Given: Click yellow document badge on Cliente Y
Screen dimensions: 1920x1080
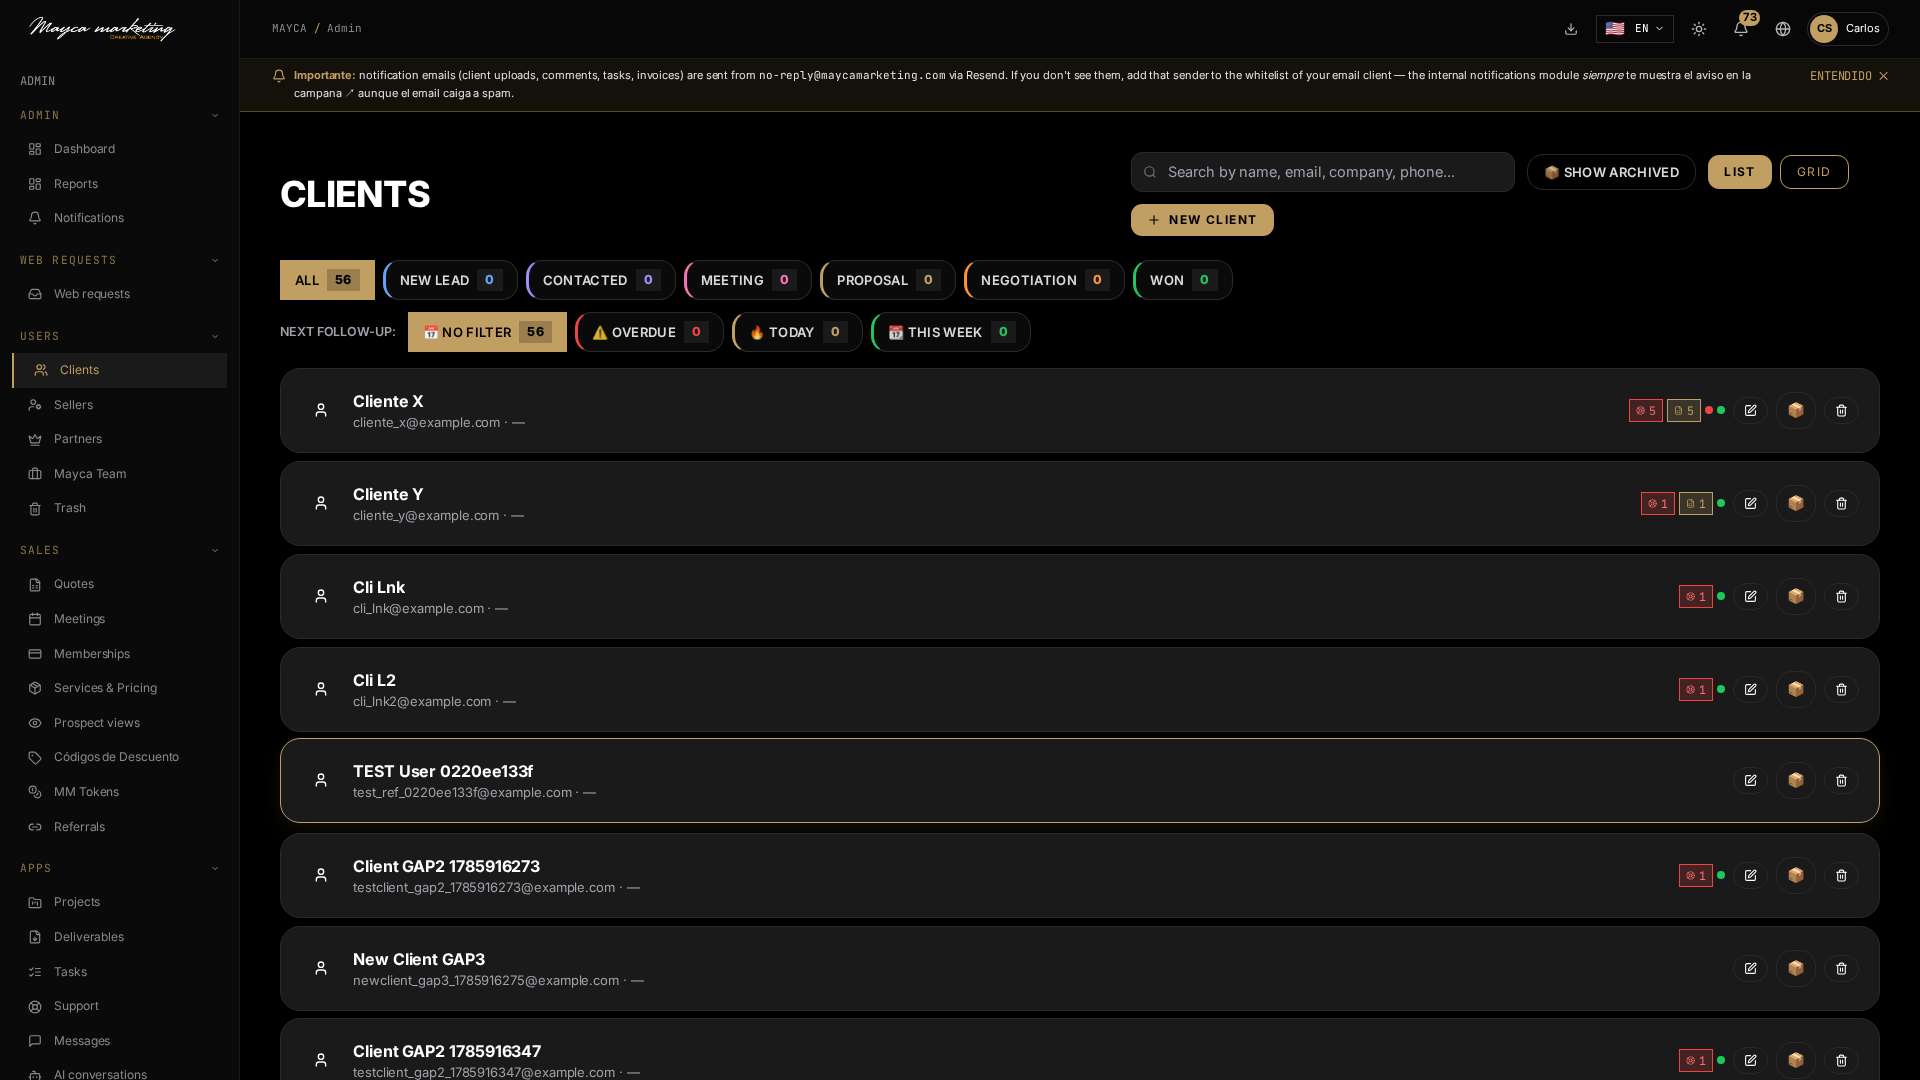Looking at the screenshot, I should 1696,504.
